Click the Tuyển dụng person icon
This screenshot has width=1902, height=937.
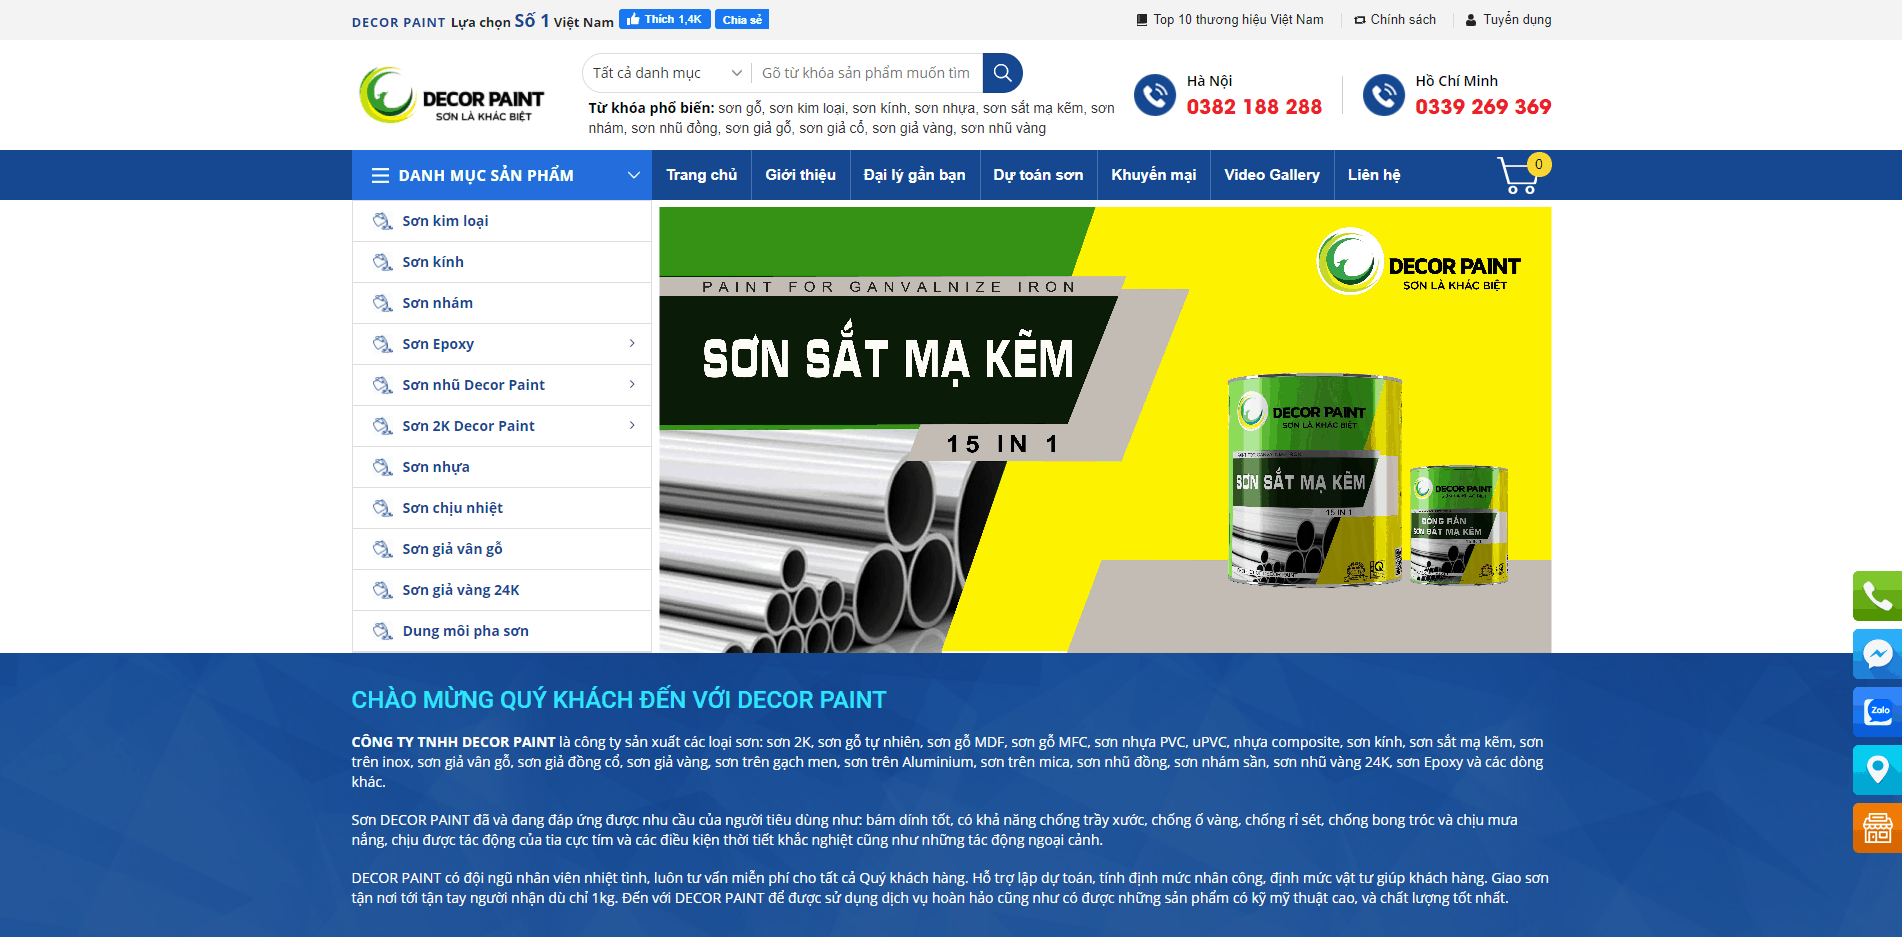pyautogui.click(x=1471, y=20)
